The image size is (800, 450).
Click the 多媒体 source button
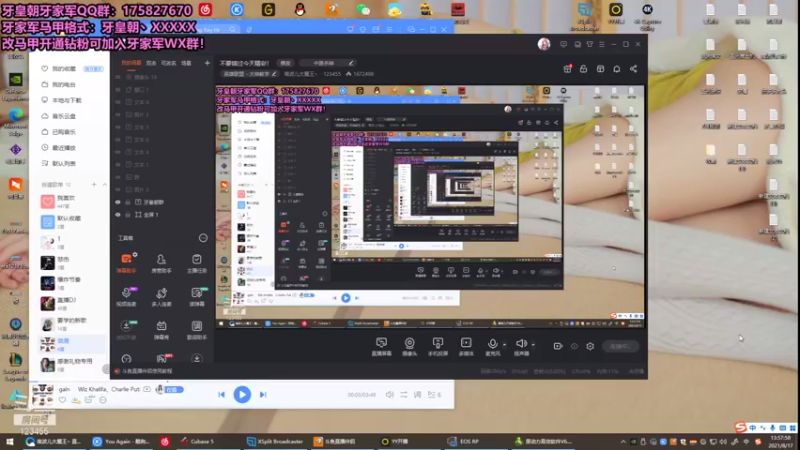(466, 346)
